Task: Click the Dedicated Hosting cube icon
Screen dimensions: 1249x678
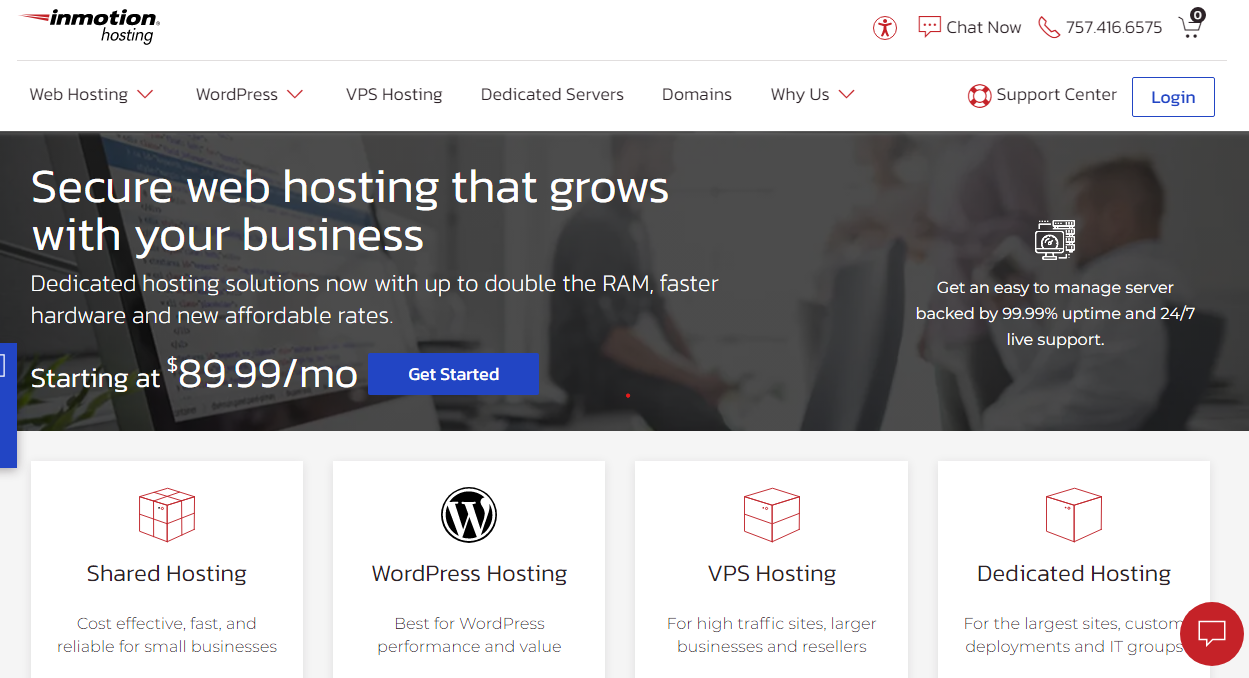Action: (x=1074, y=515)
